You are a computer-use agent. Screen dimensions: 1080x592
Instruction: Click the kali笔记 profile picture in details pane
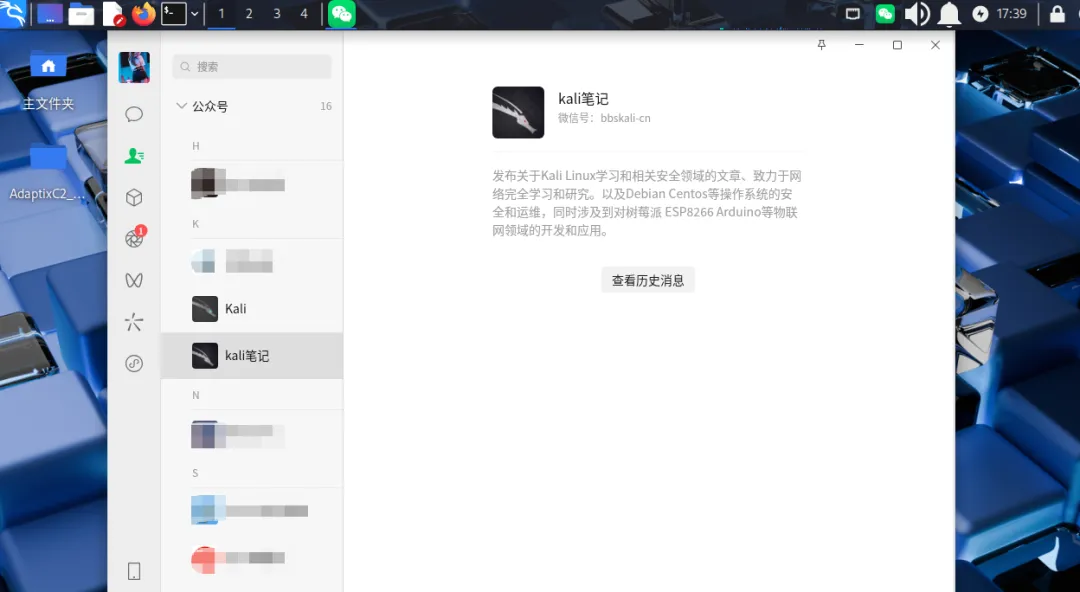coord(518,112)
